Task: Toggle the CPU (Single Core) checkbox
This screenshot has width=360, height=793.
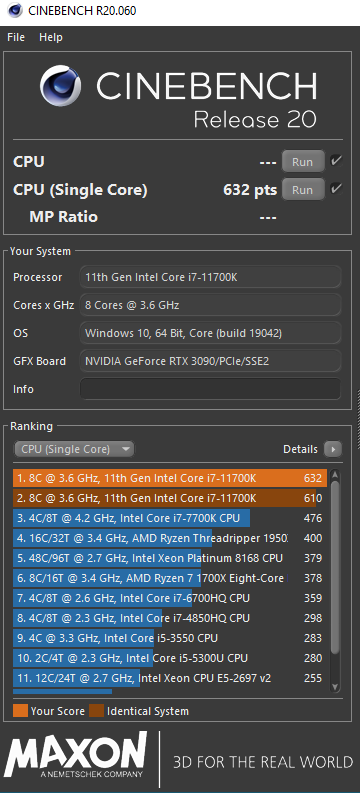Action: (x=336, y=189)
